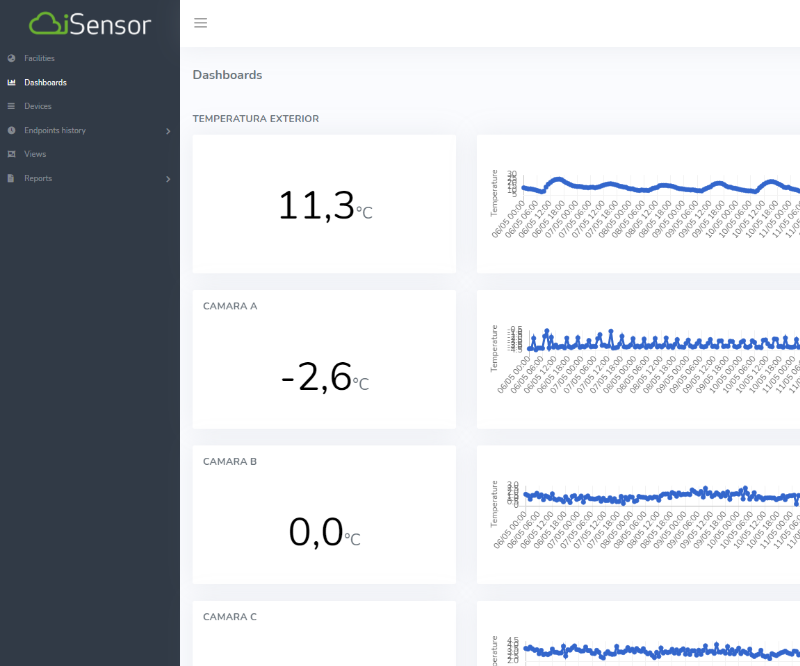Viewport: 800px width, 666px height.
Task: Click the CAMARA A card title
Action: (230, 306)
